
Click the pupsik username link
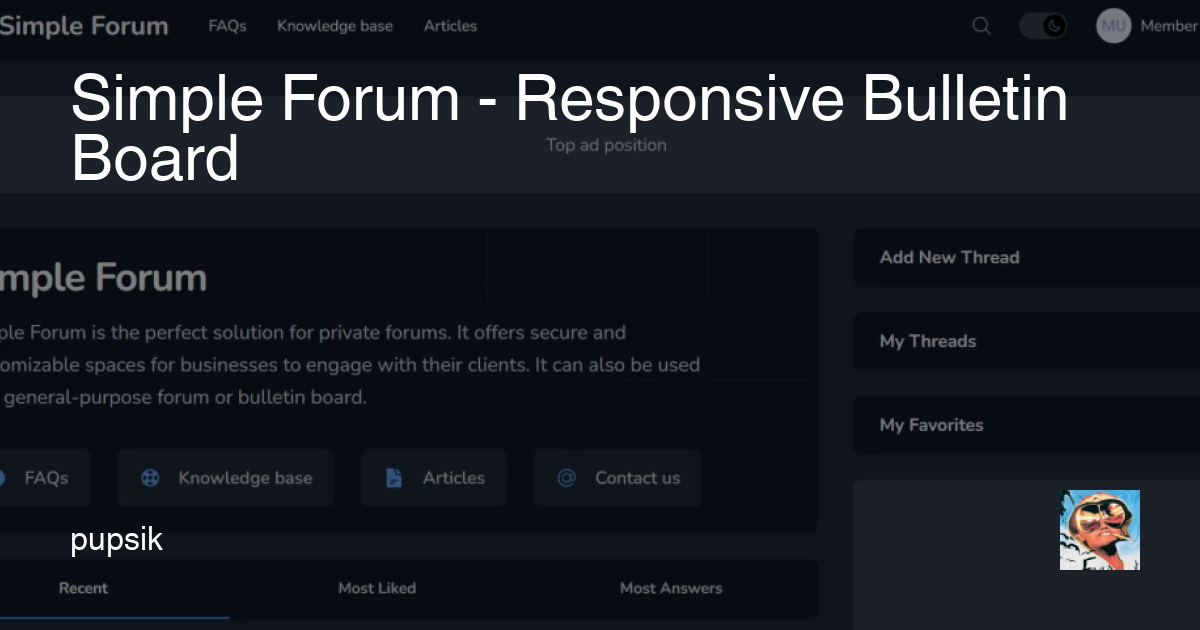pos(116,540)
